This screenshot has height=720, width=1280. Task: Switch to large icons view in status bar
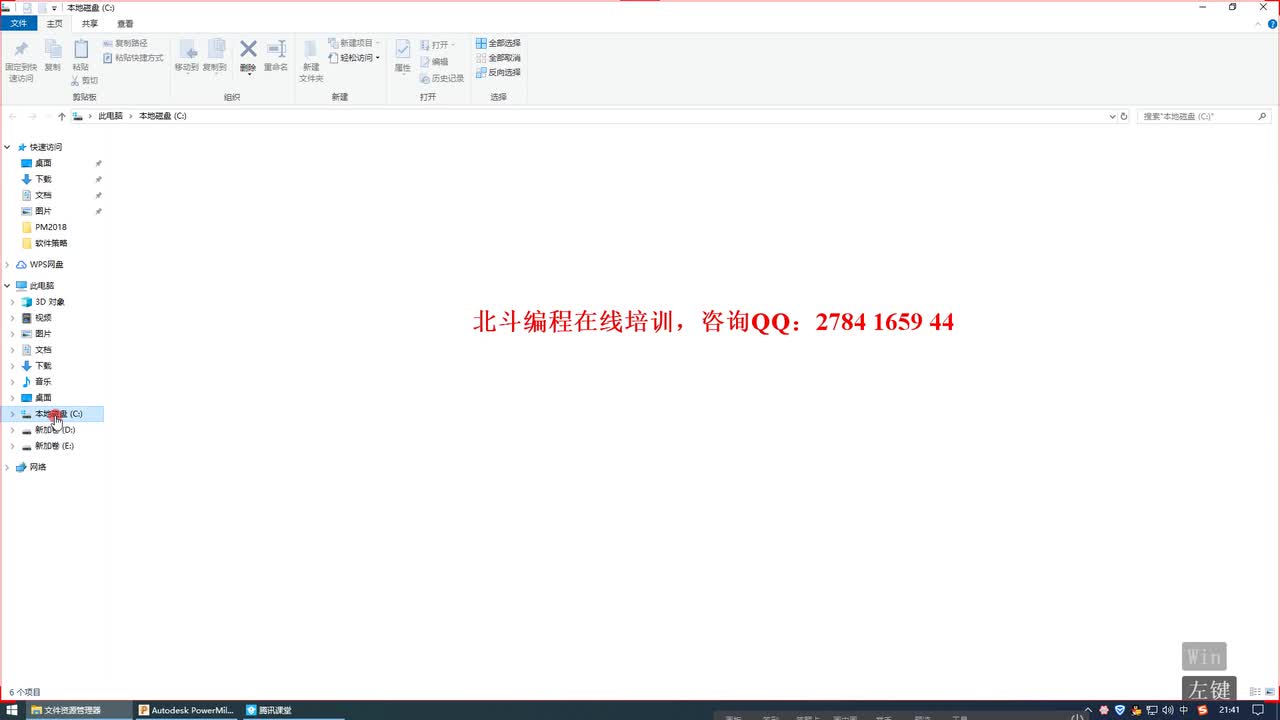(x=1270, y=692)
